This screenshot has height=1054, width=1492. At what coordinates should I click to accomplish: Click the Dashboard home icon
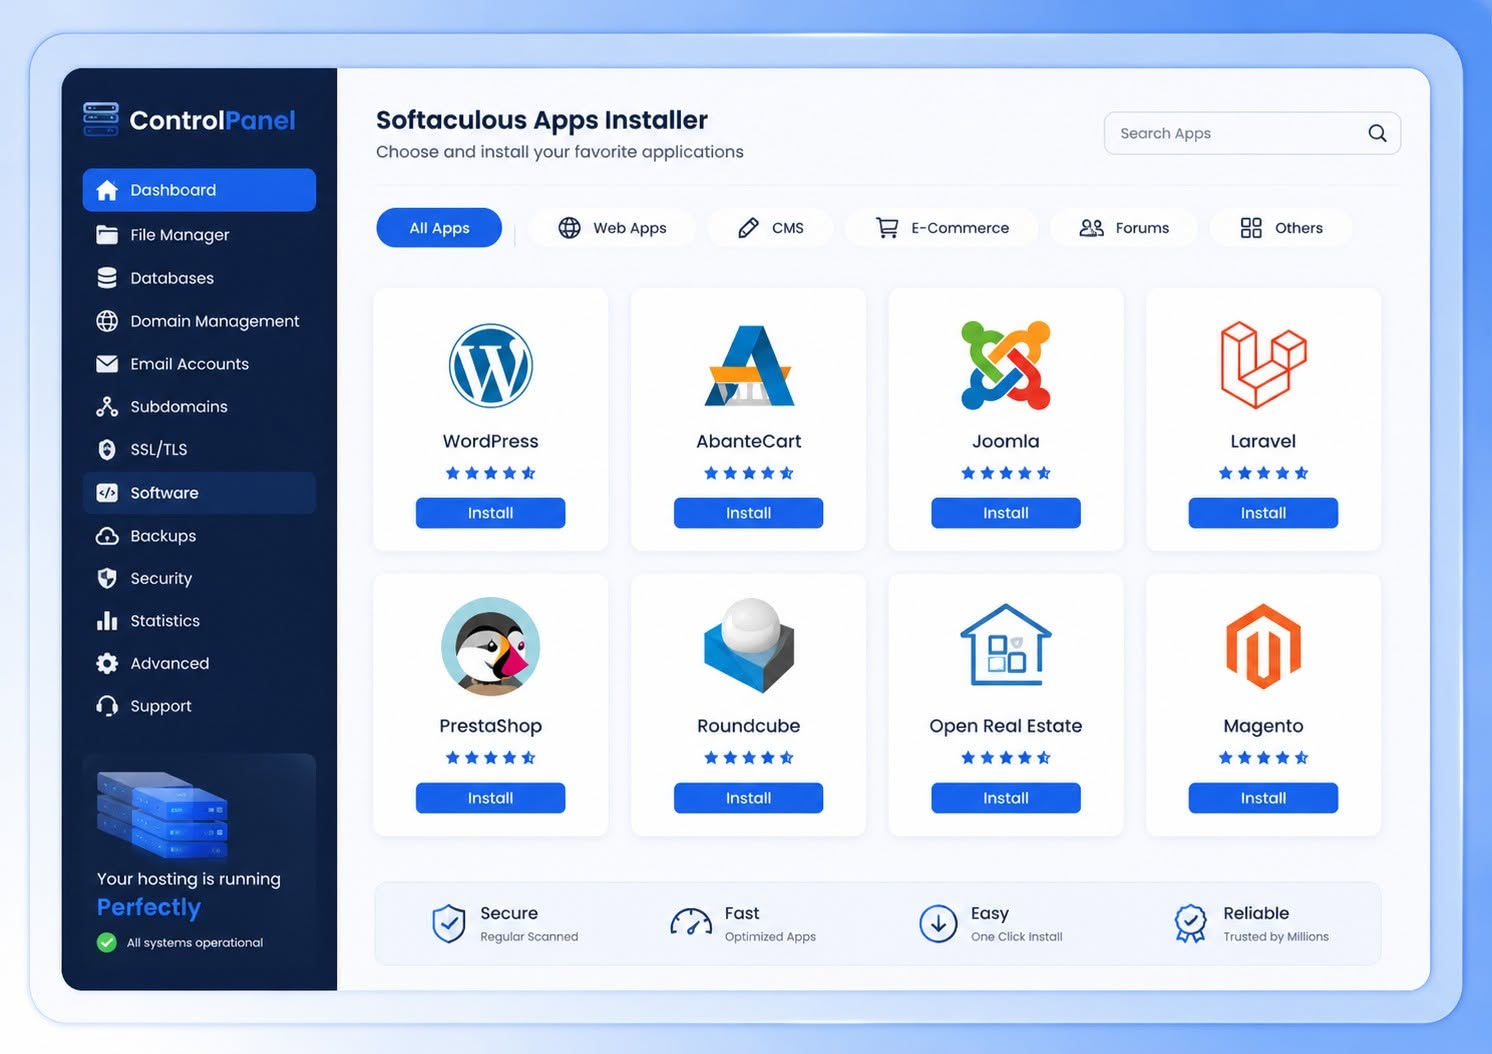click(x=107, y=190)
